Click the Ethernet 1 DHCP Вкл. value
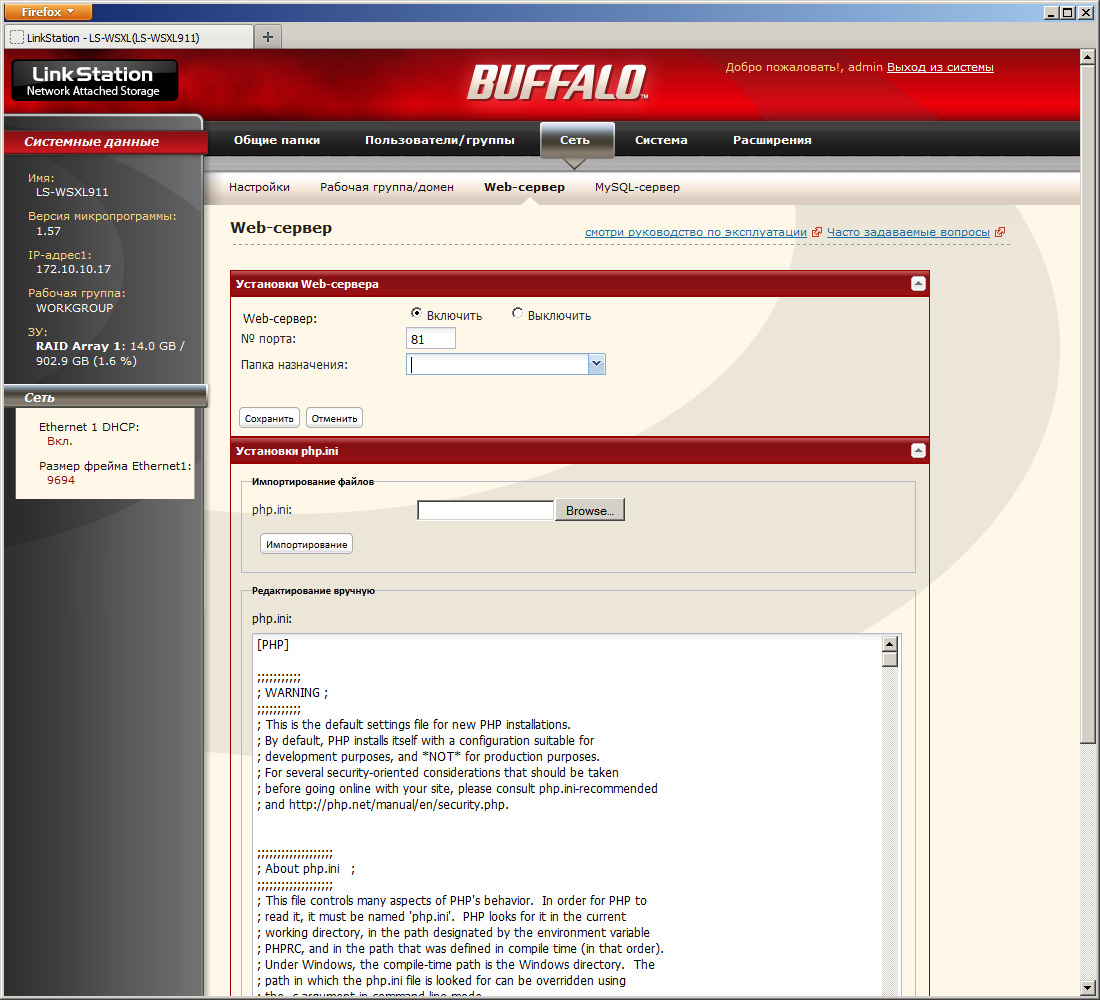 pos(60,441)
